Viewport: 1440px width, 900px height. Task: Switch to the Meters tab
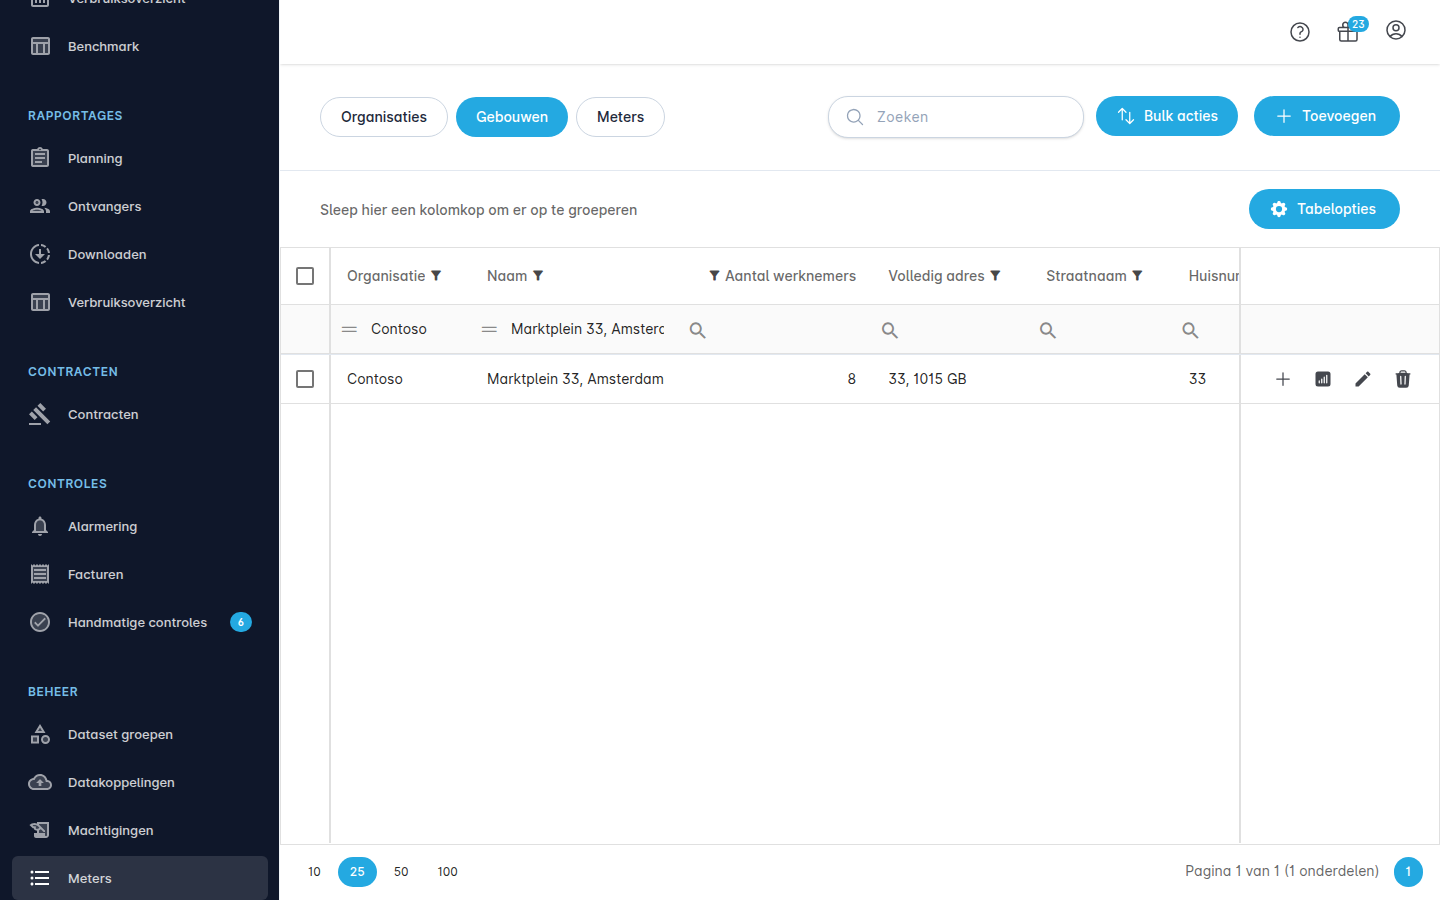pos(620,117)
